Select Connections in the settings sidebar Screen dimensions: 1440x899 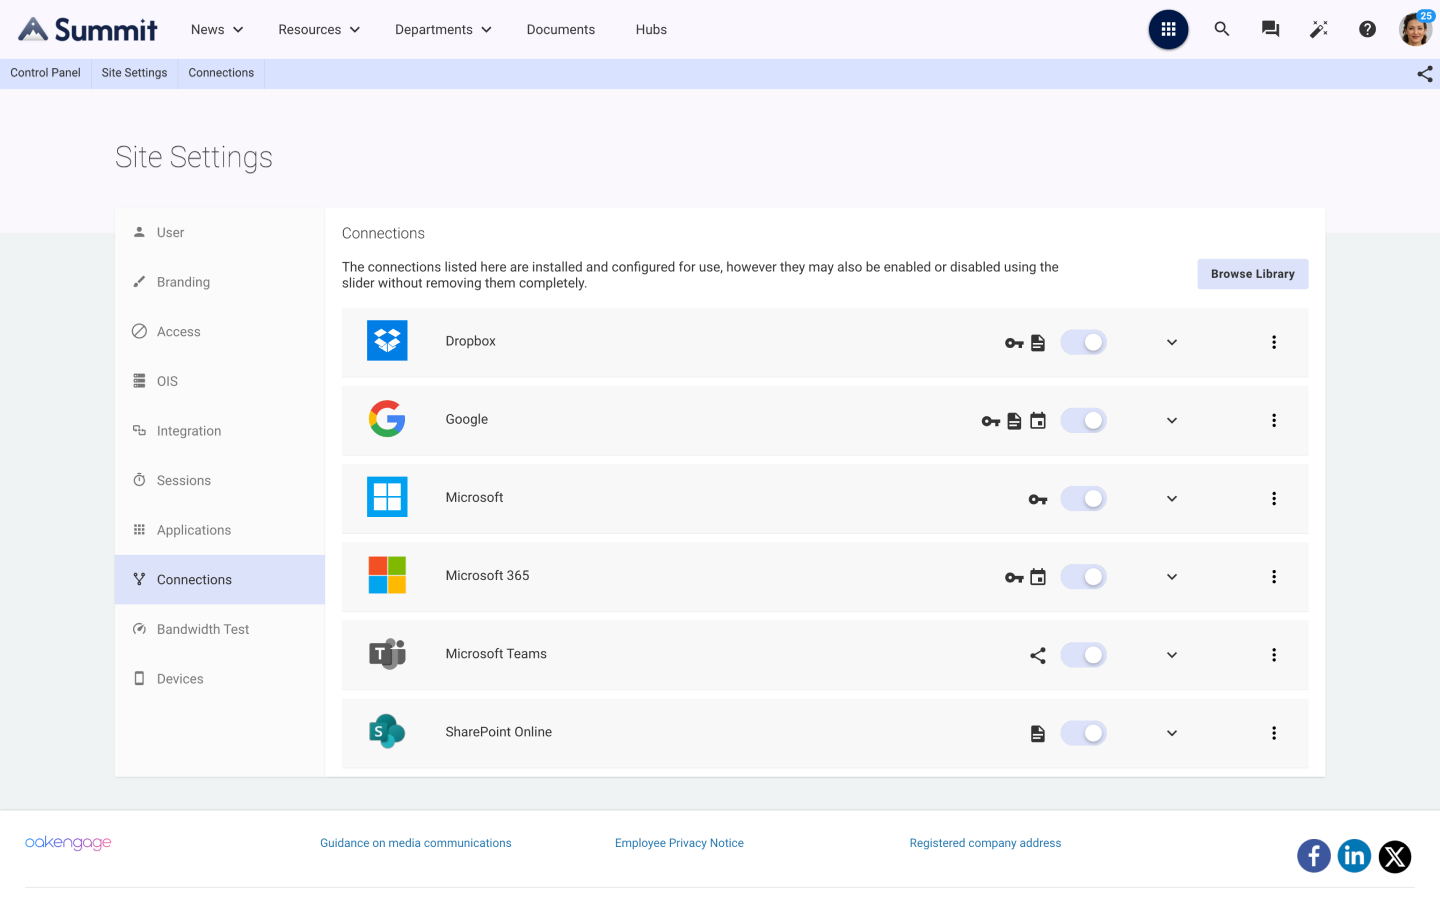[194, 579]
